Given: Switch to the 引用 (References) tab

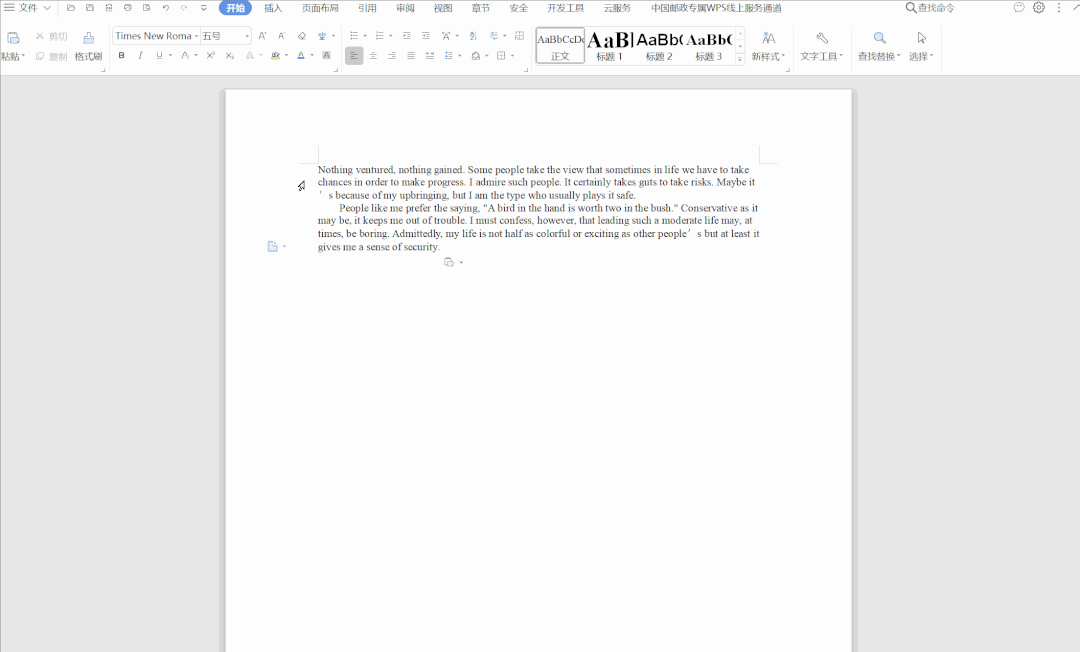Looking at the screenshot, I should click(367, 8).
